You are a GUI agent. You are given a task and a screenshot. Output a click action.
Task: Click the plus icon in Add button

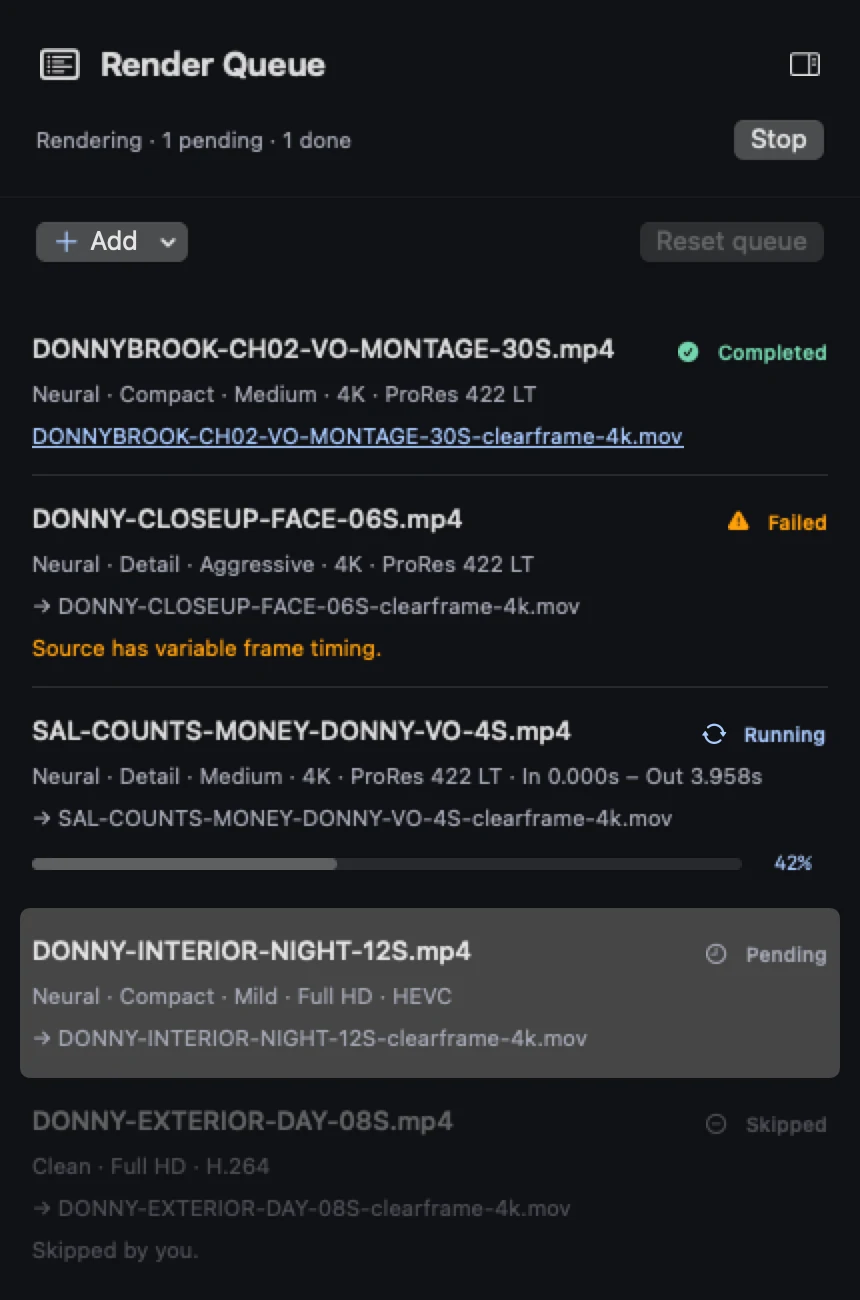click(66, 242)
